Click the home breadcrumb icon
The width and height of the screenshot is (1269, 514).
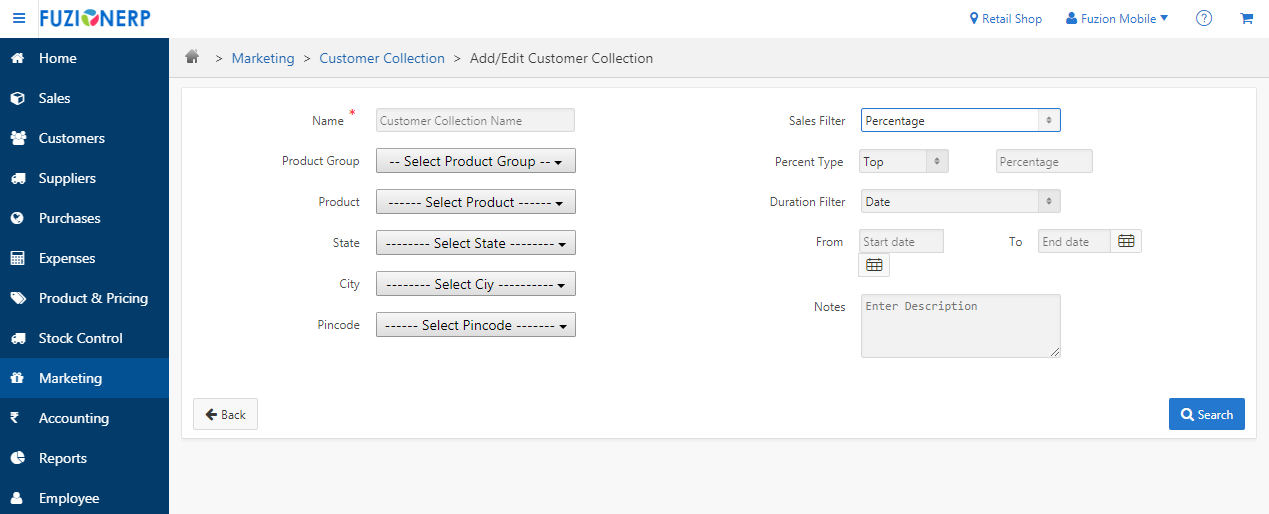click(192, 58)
